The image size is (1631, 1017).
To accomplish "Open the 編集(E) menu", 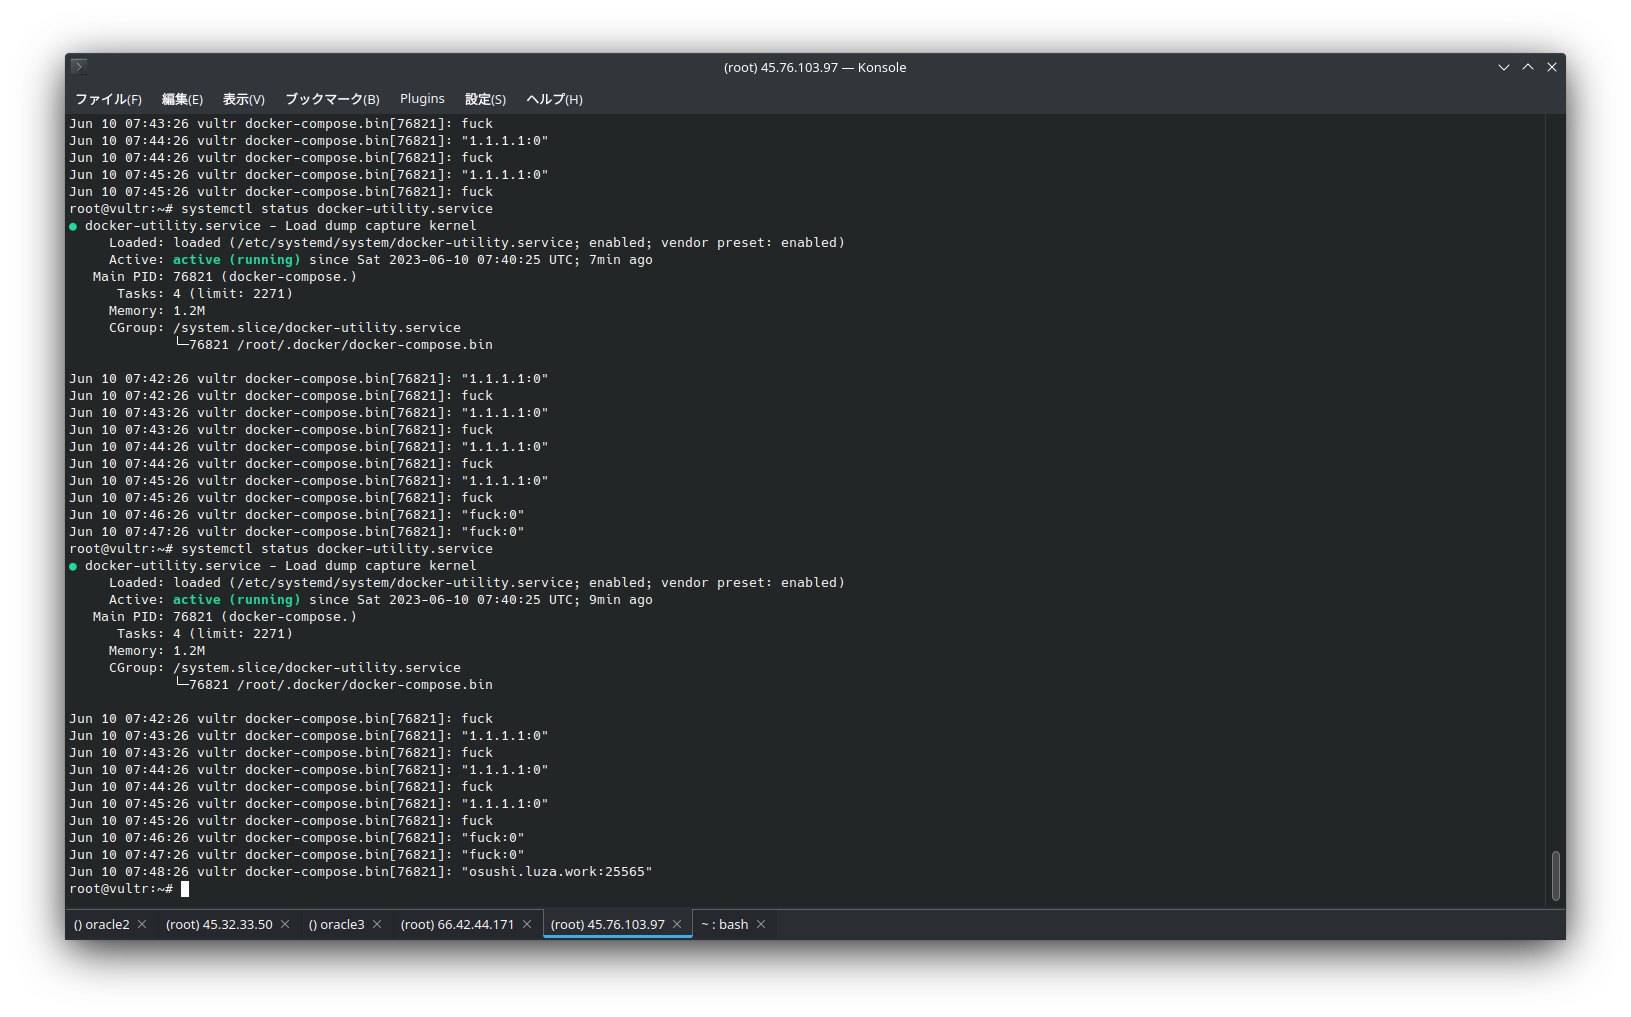I will tap(182, 99).
